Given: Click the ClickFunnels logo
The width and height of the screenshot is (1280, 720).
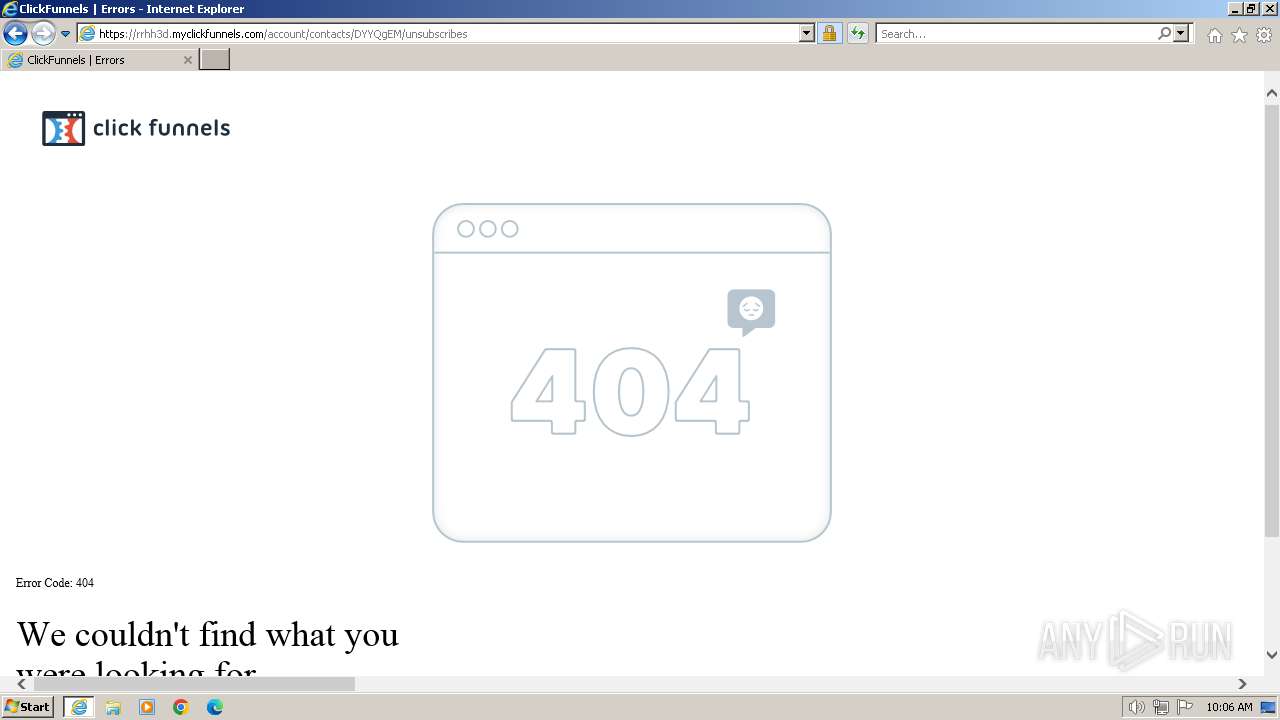Looking at the screenshot, I should tap(136, 128).
